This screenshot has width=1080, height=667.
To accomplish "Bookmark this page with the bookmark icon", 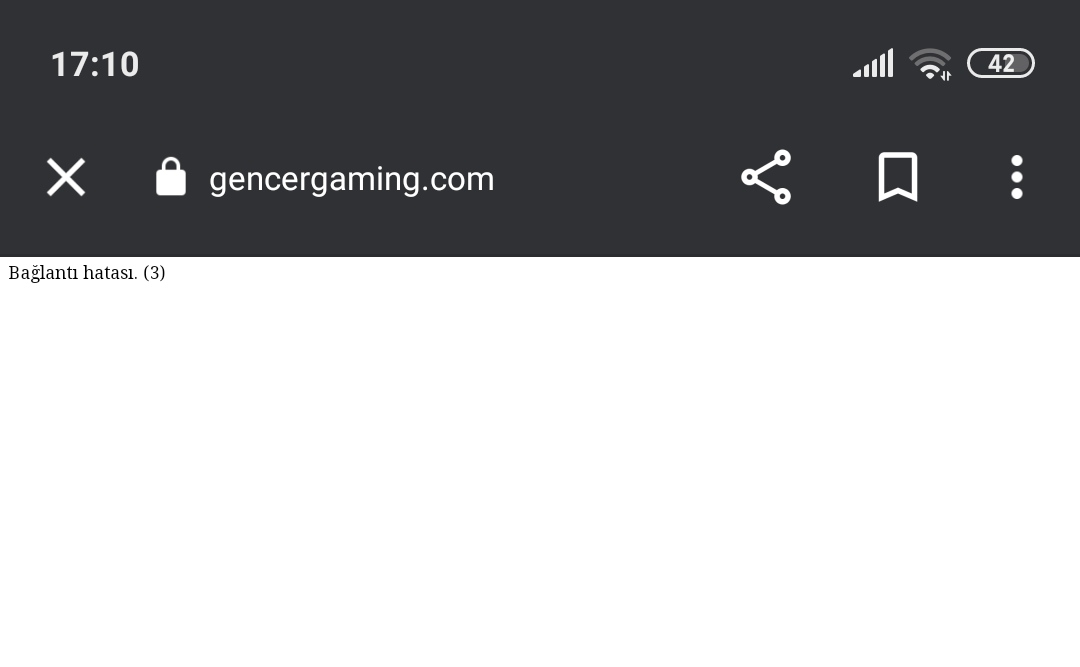I will click(x=897, y=178).
